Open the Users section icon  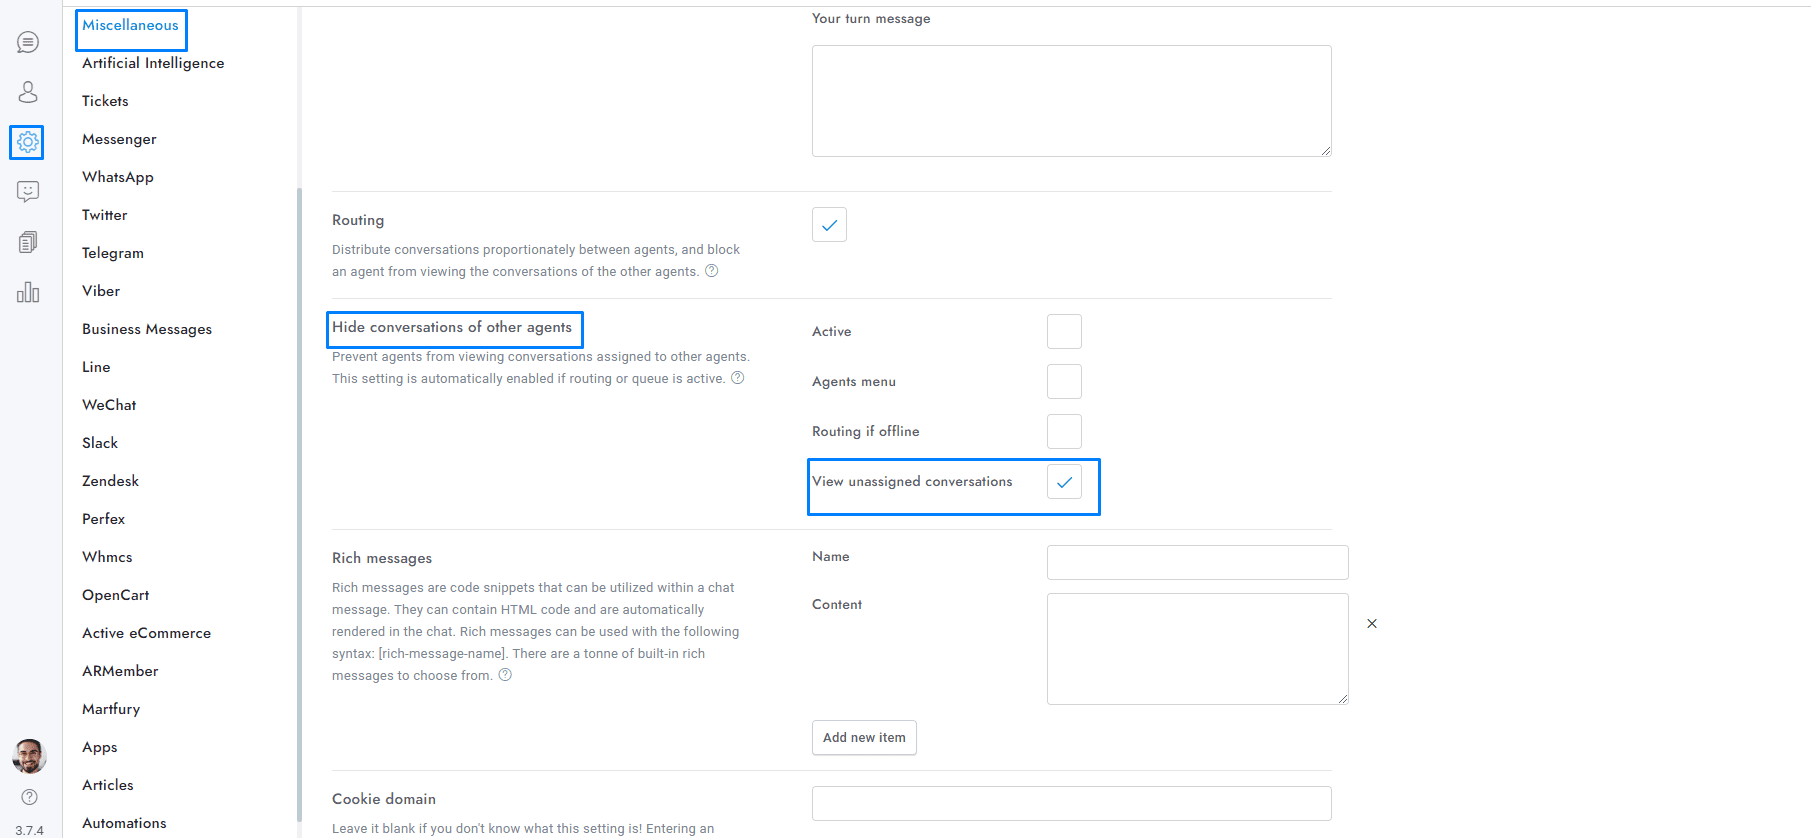28,92
